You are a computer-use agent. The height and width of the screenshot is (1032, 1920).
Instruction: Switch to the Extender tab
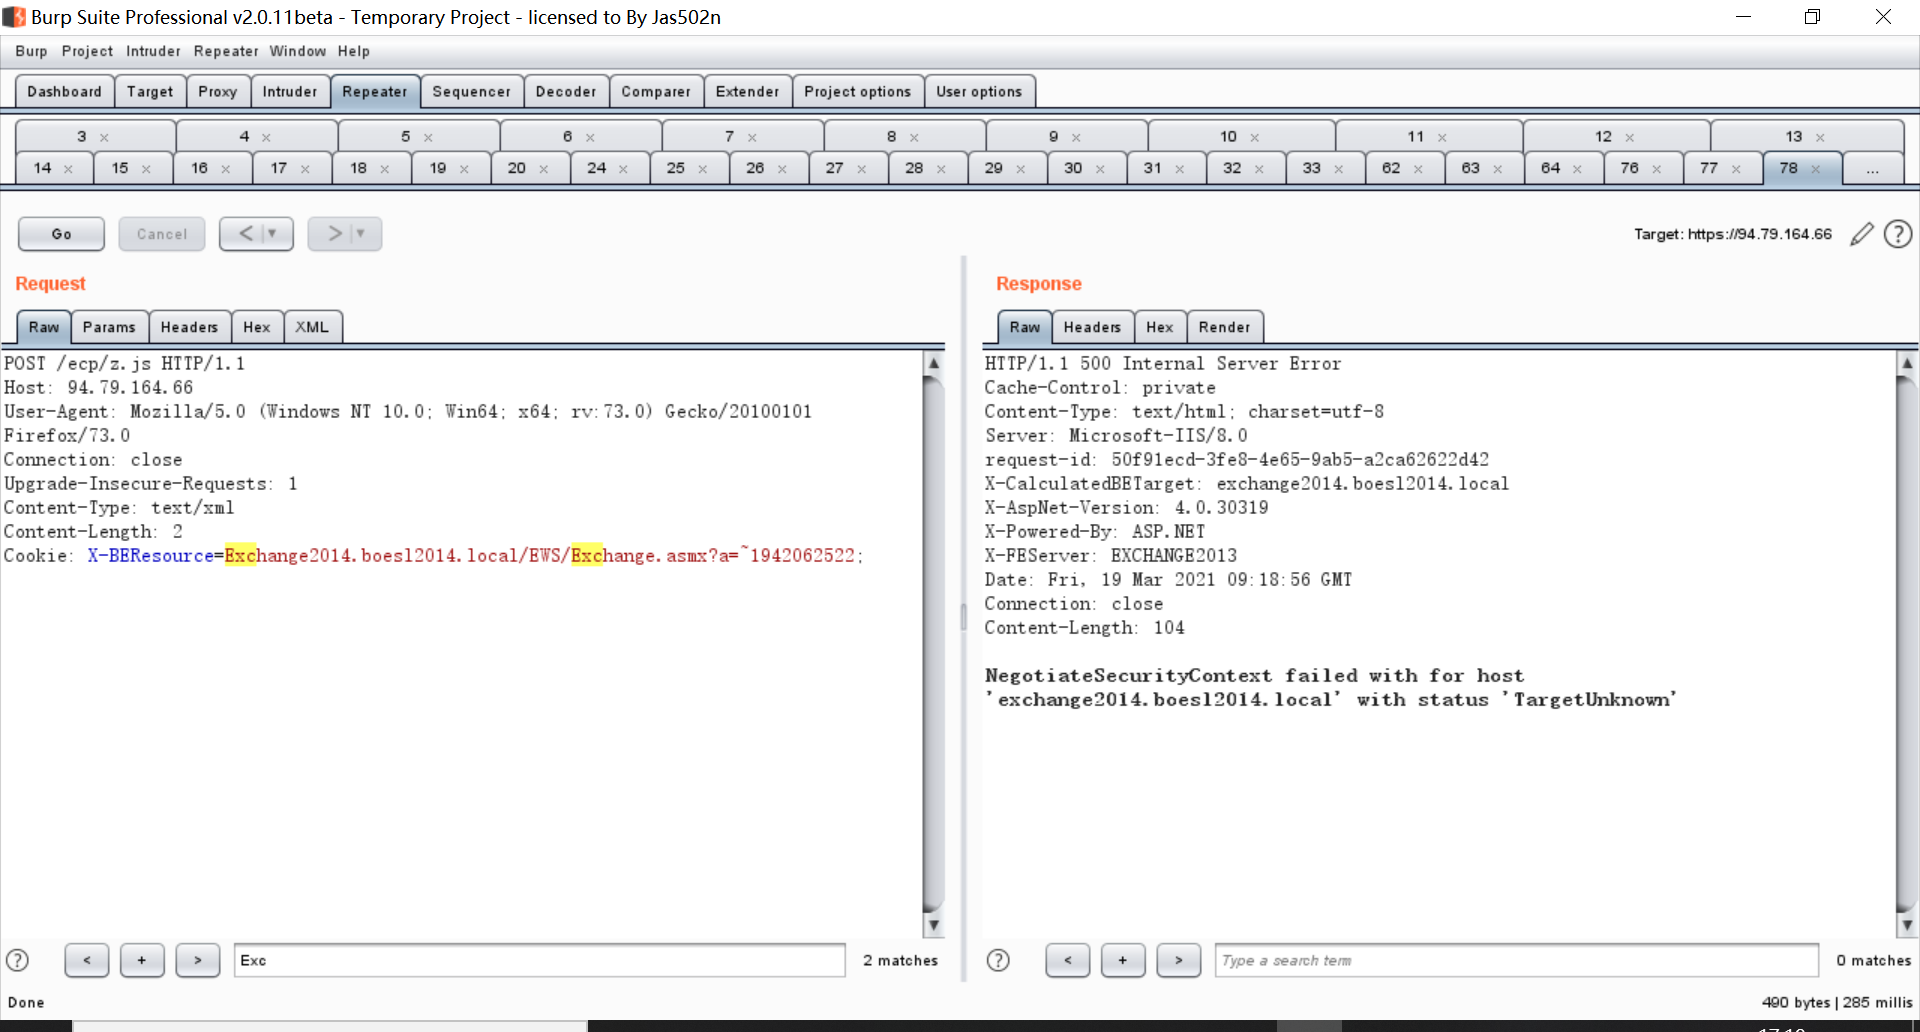[x=748, y=91]
